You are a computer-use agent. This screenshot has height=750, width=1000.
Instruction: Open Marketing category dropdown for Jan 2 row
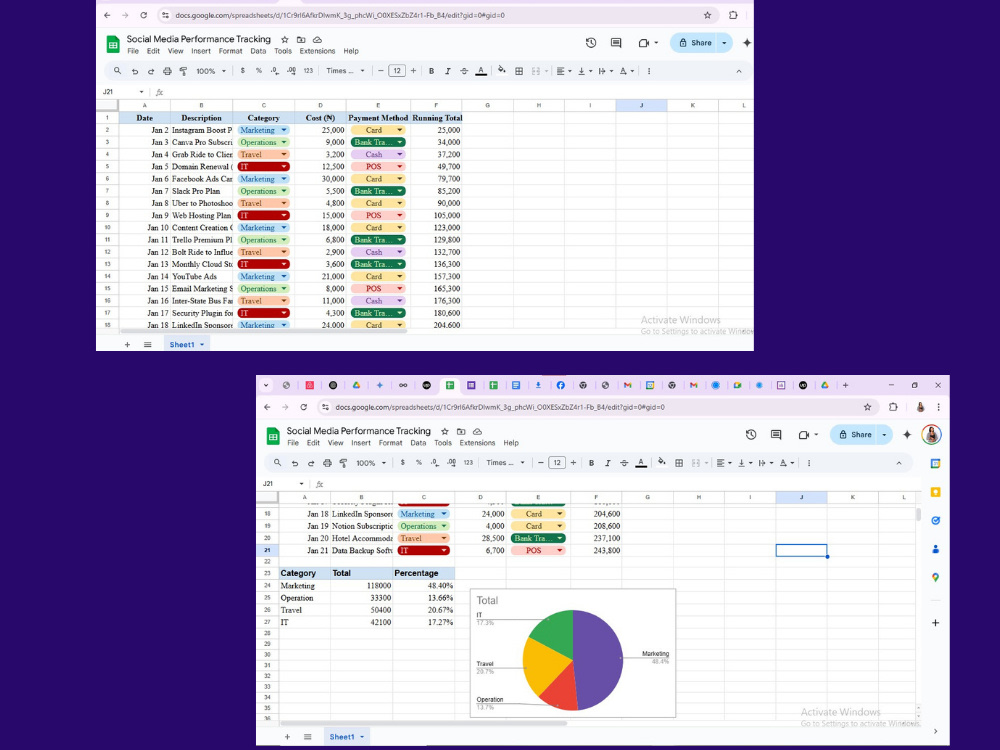coord(284,130)
